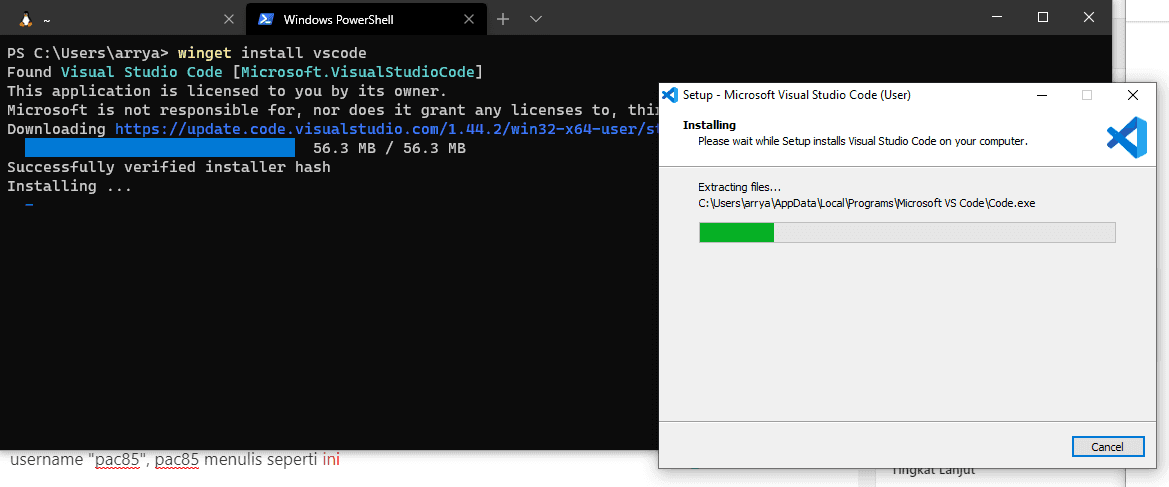Close the "~" terminal tab
The width and height of the screenshot is (1169, 487).
pos(229,19)
